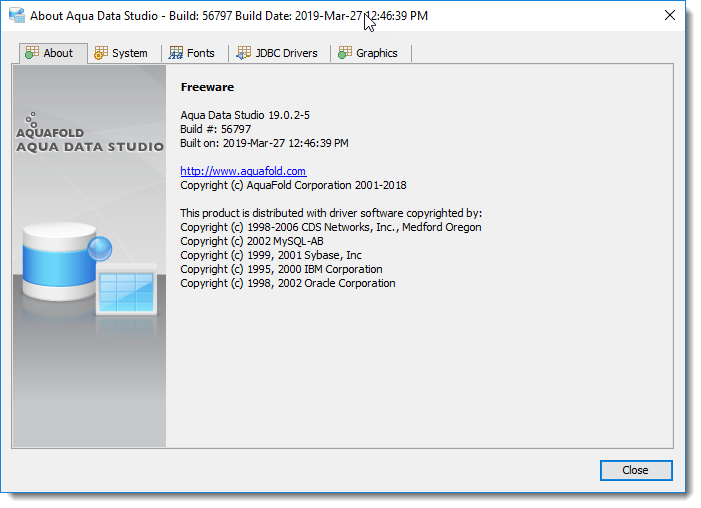The height and width of the screenshot is (508, 701).
Task: Click the JDBC Drivers tab's arrow icon
Action: click(243, 53)
